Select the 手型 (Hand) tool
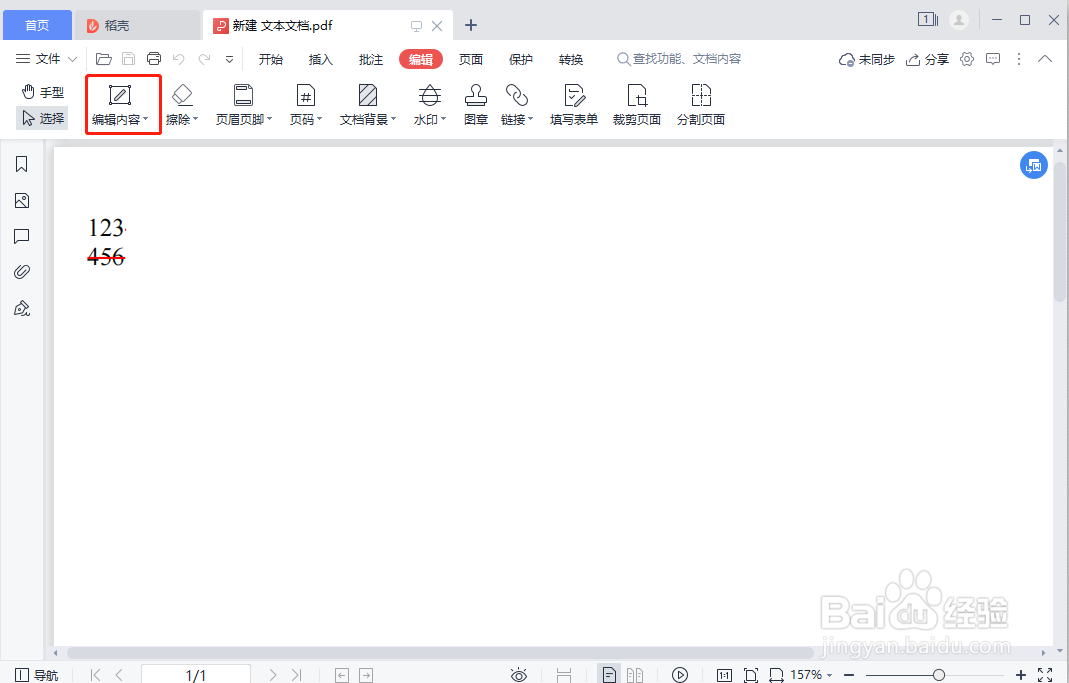The height and width of the screenshot is (683, 1069). pos(44,91)
